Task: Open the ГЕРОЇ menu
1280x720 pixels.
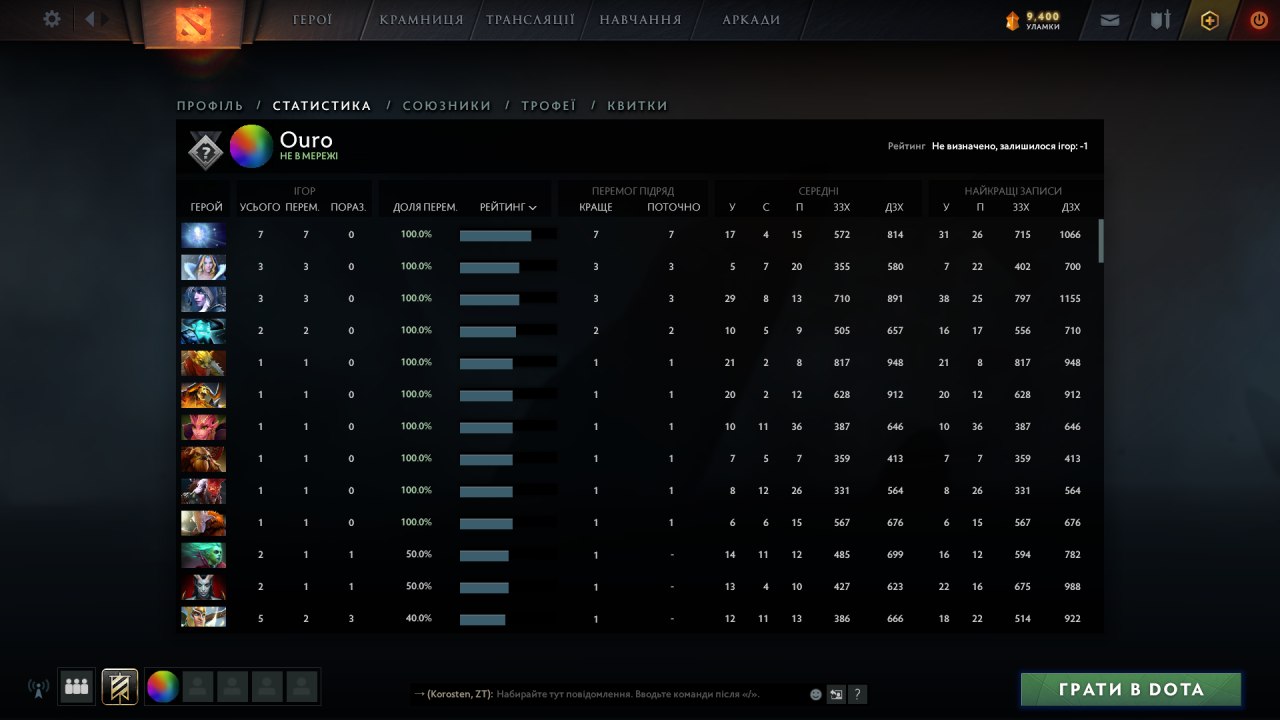Action: point(313,19)
